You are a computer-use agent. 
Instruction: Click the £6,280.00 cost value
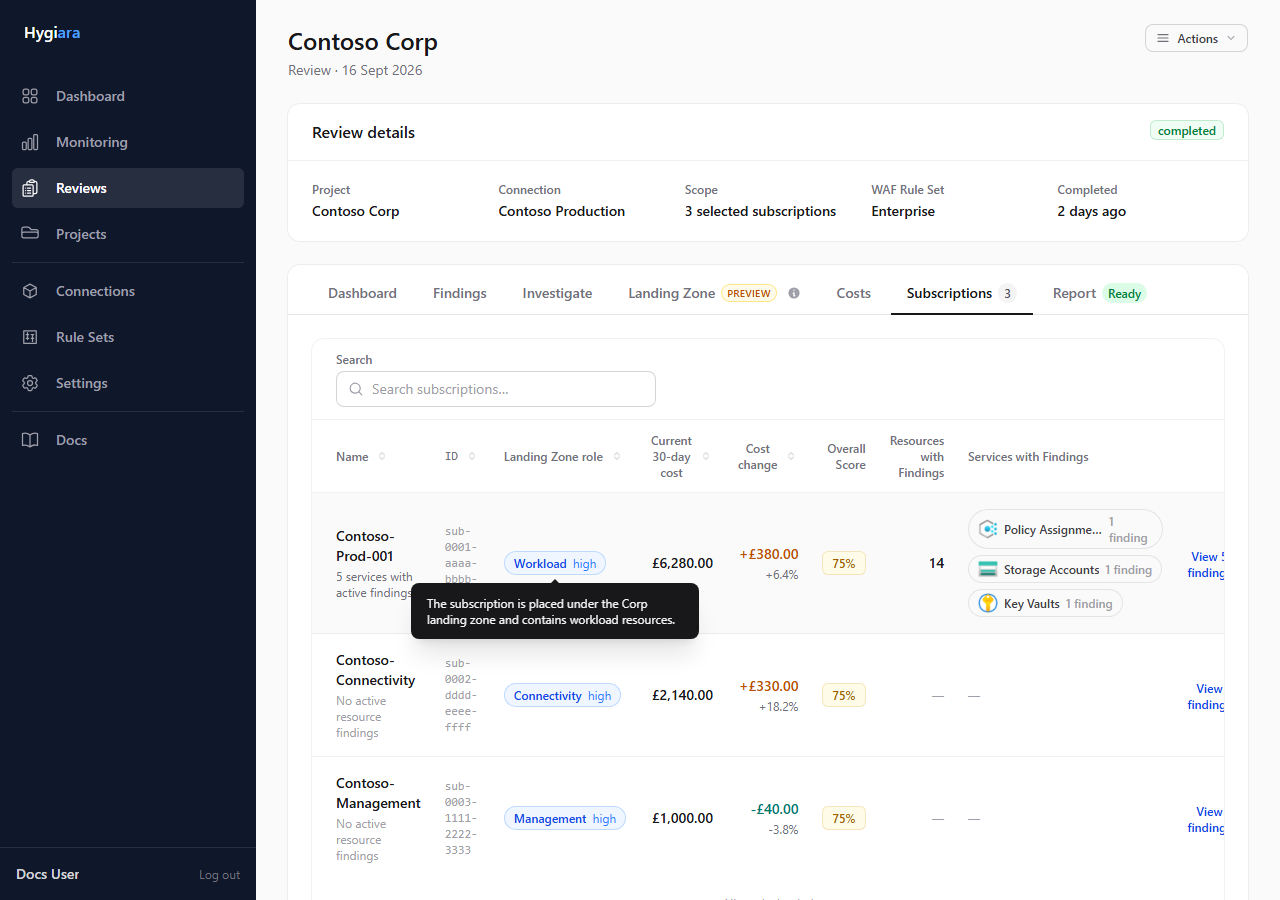[x=683, y=563]
